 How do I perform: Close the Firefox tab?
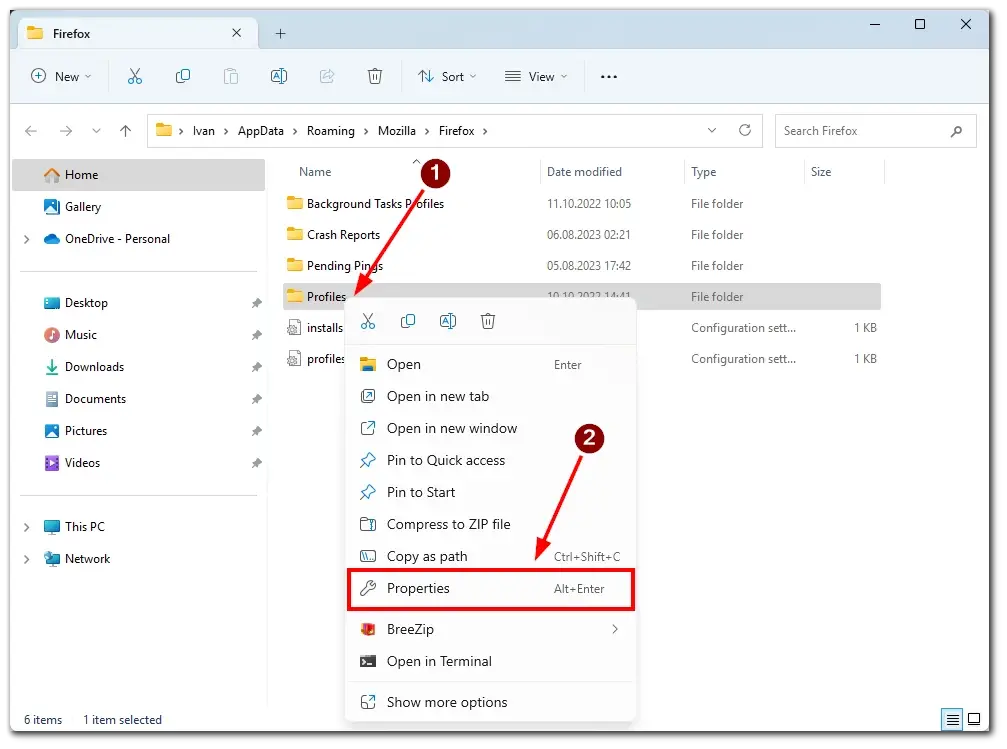point(236,33)
